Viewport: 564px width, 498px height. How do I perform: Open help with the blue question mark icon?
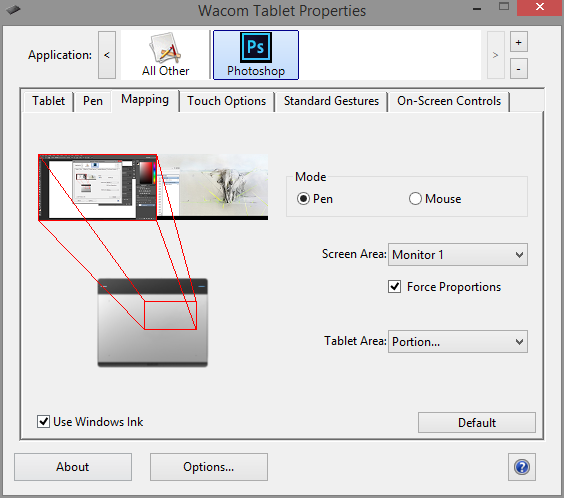pyautogui.click(x=522, y=467)
